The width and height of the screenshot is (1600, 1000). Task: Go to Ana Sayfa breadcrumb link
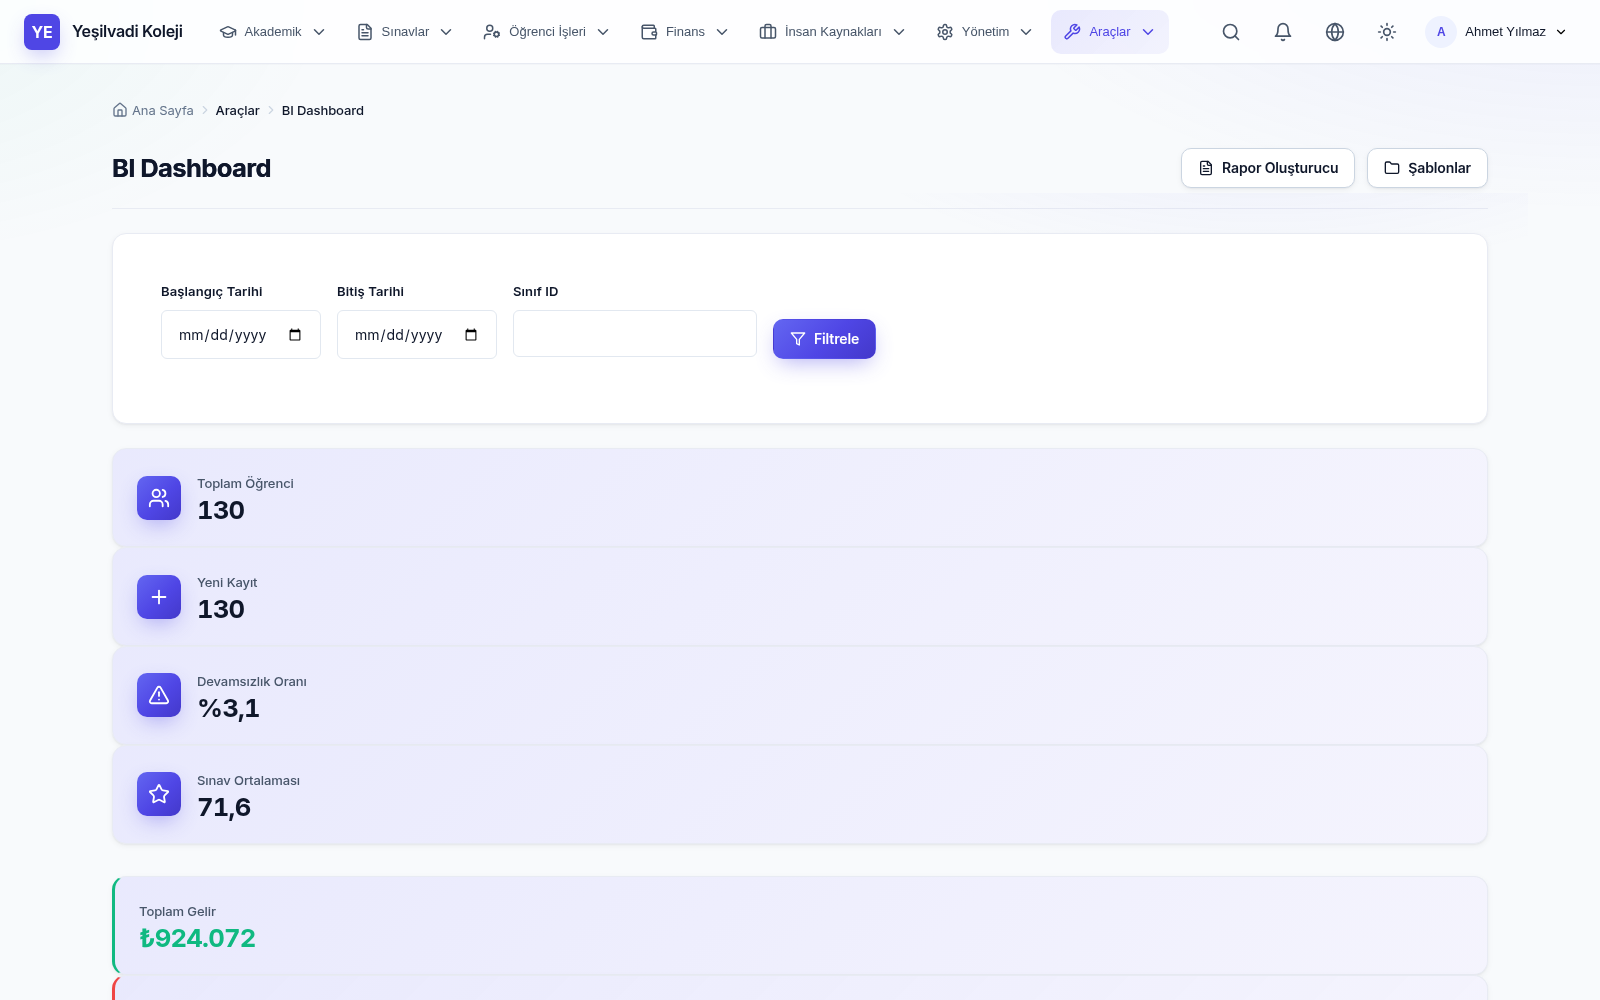162,110
